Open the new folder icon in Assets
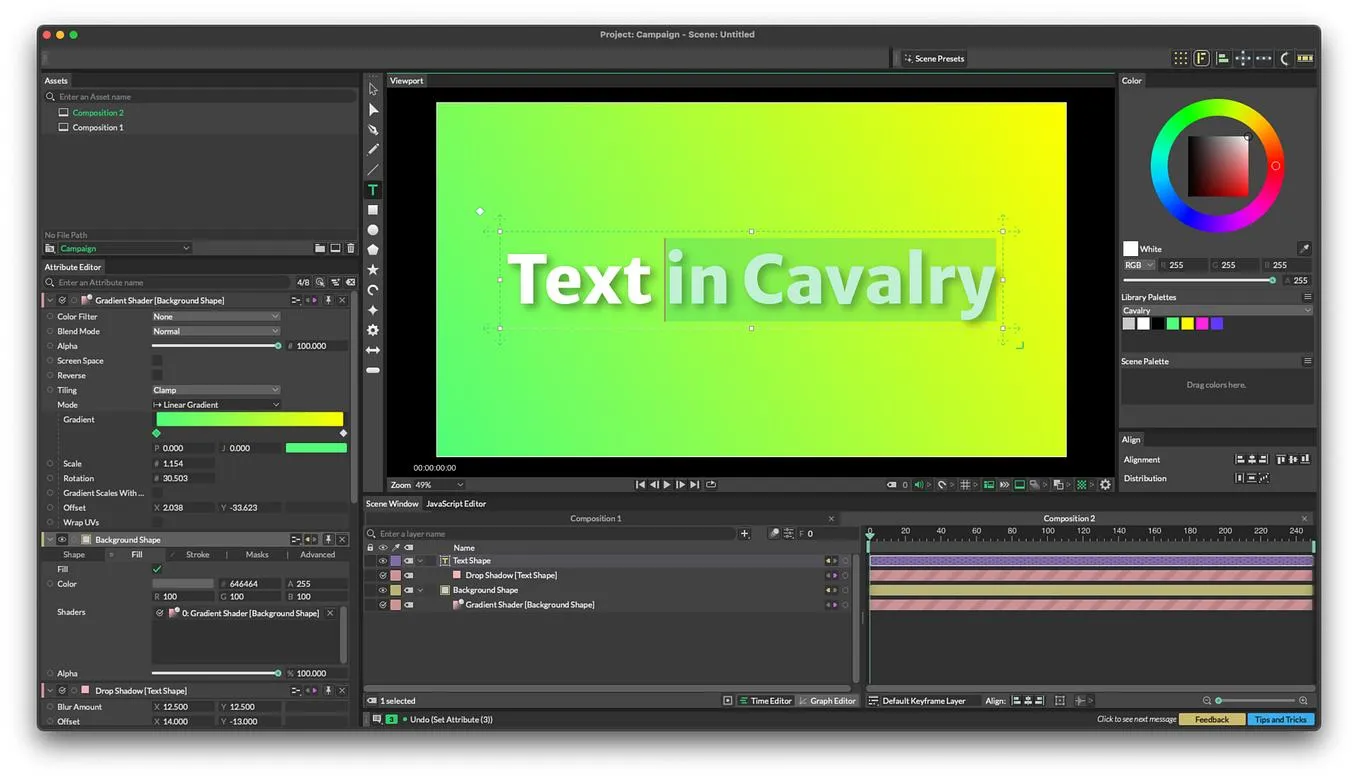The height and width of the screenshot is (780, 1358). pos(320,248)
